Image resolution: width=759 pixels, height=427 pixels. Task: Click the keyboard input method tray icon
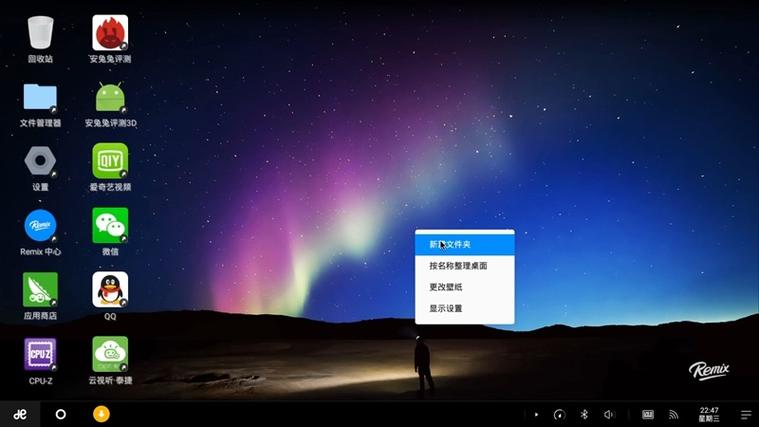point(648,414)
